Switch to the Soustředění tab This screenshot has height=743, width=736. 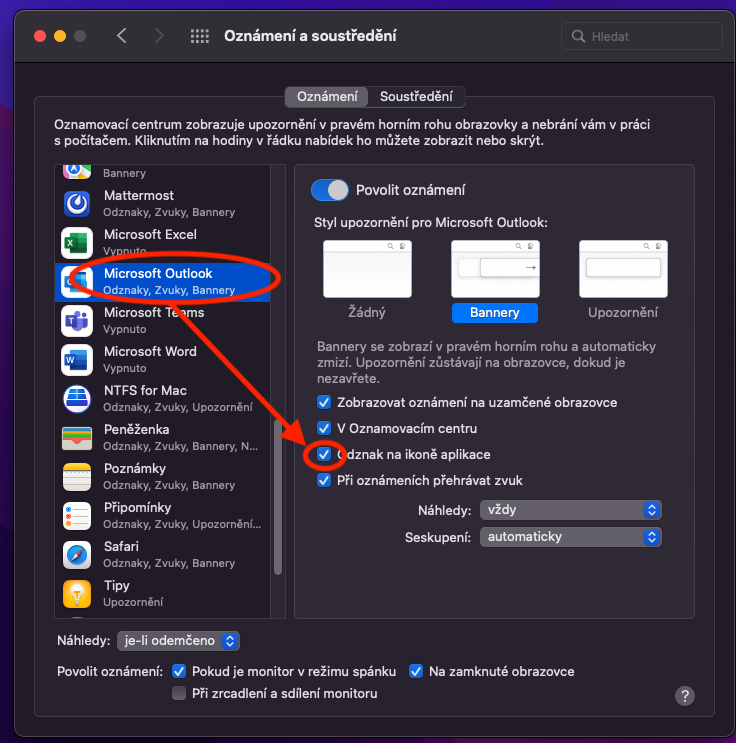[x=416, y=97]
